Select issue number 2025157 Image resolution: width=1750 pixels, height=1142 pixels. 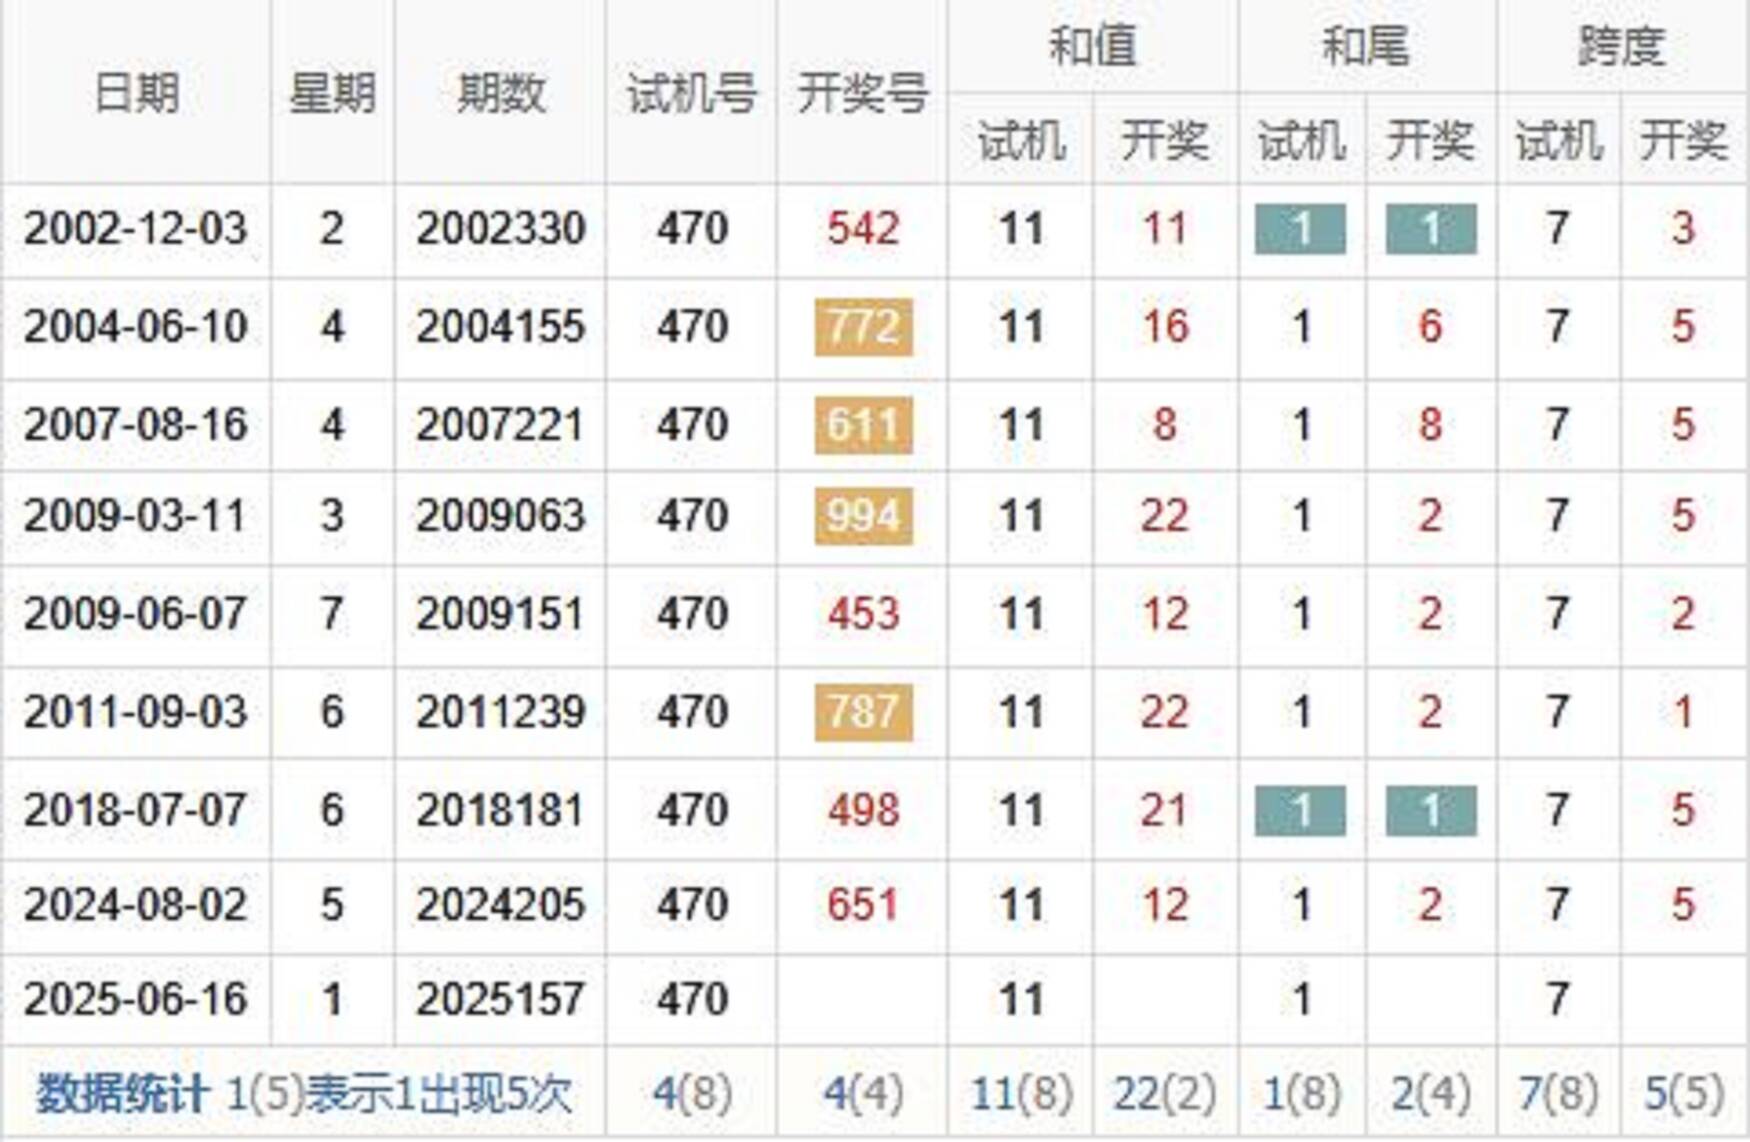pyautogui.click(x=500, y=999)
